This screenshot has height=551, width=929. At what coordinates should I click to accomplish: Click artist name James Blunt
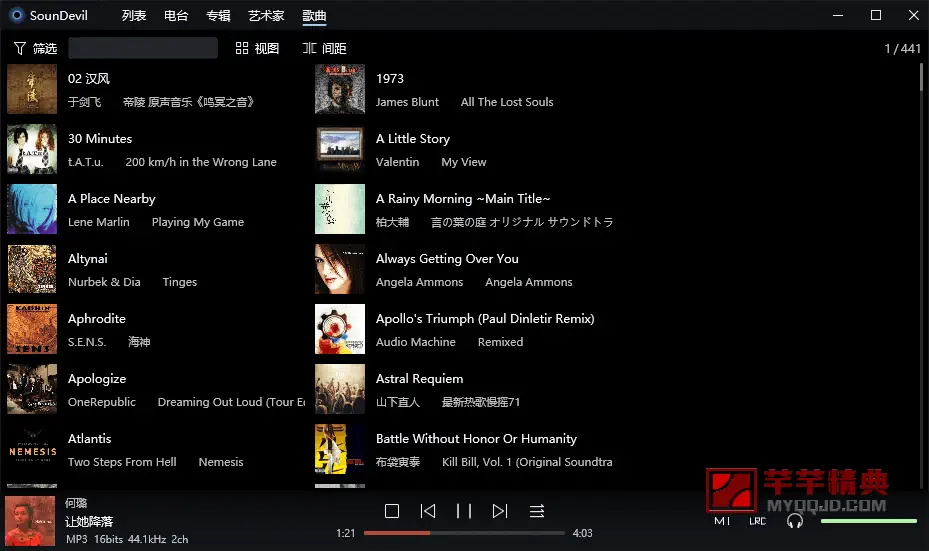click(x=407, y=102)
